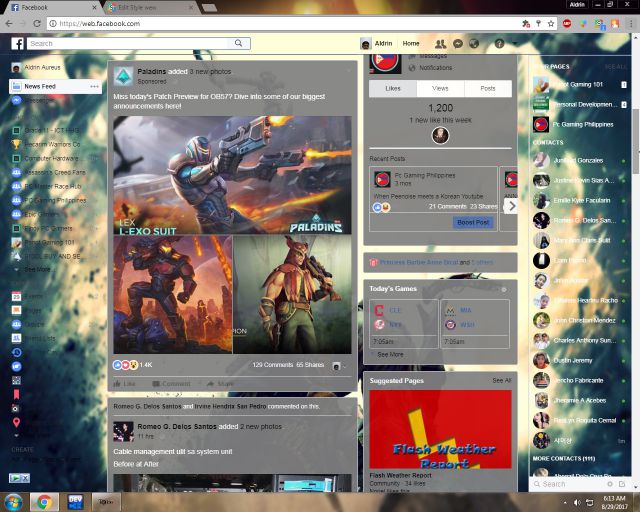
Task: Open Aldrin Aureus profile in the sidebar
Action: pos(37,67)
